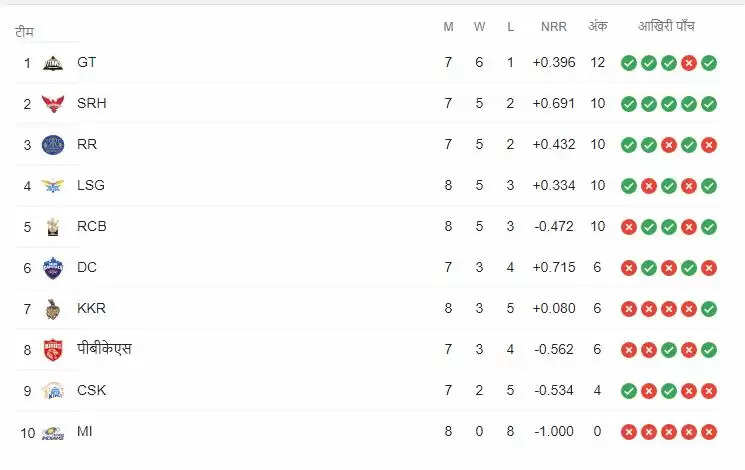Viewport: 745px width, 470px height.
Task: Click the Punjab Kings team logo
Action: coord(53,350)
